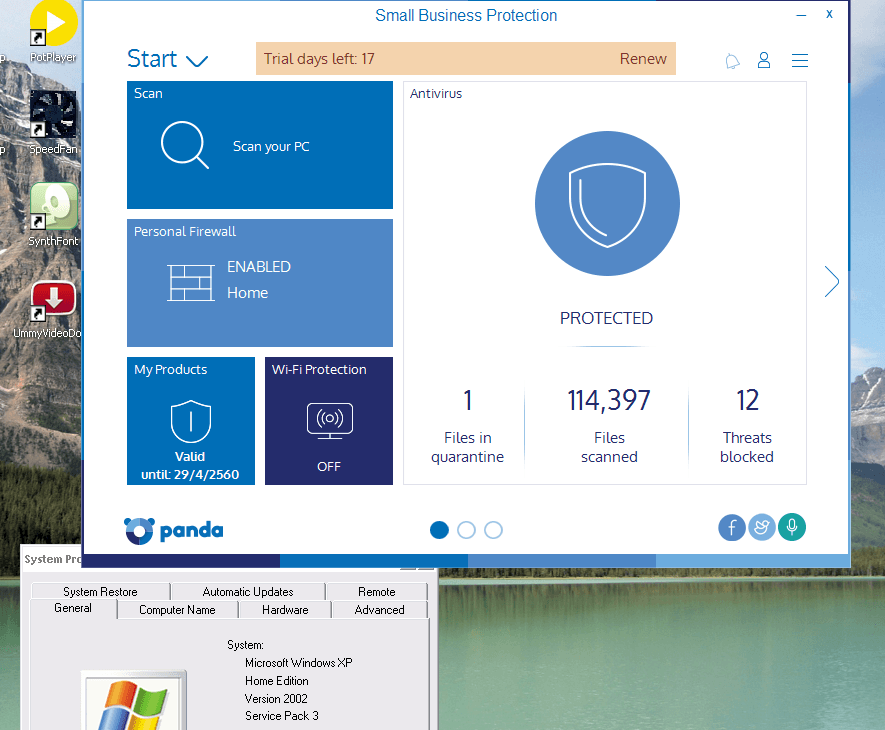Click the large Antivirus shield icon
Image resolution: width=885 pixels, height=730 pixels.
[607, 203]
